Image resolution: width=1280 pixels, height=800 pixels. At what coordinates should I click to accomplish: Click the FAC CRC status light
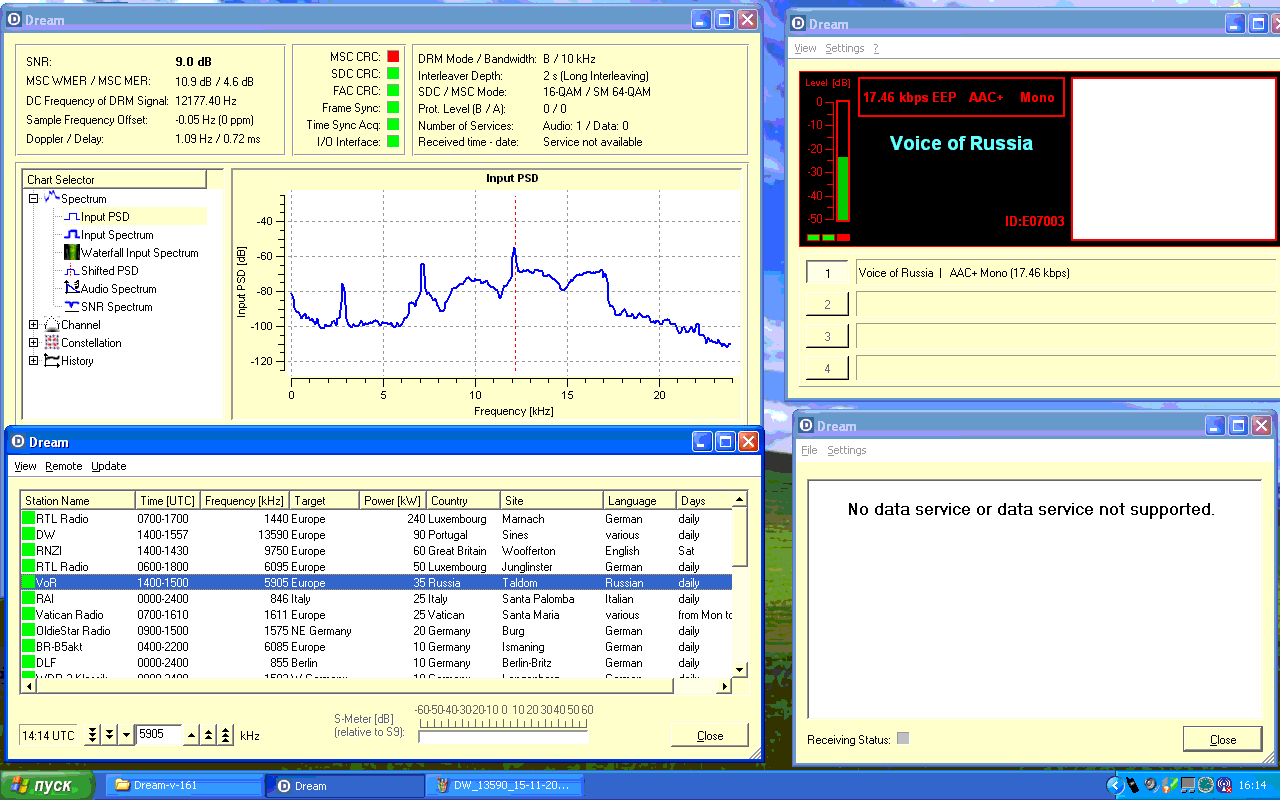[x=393, y=91]
